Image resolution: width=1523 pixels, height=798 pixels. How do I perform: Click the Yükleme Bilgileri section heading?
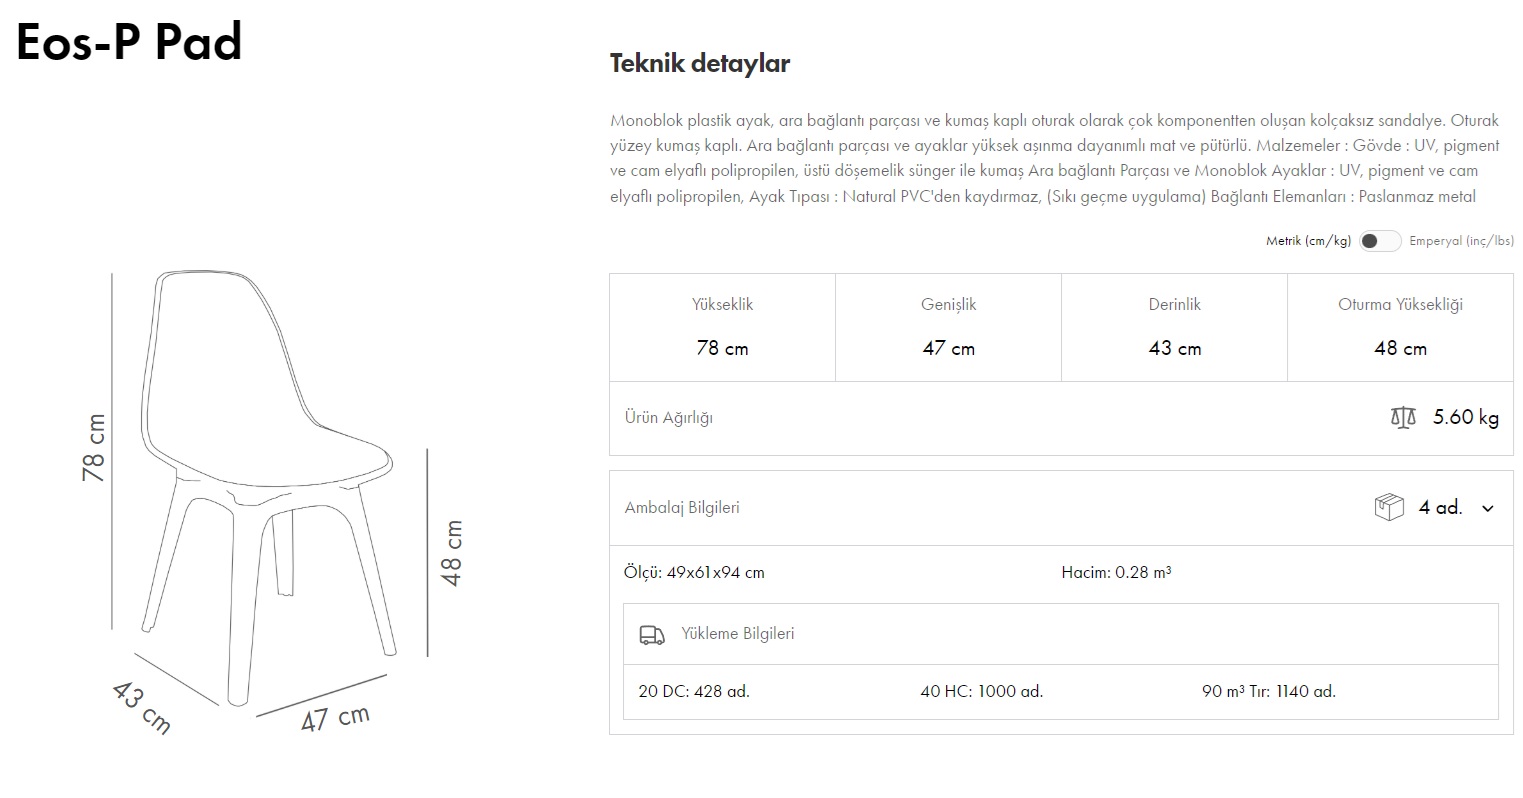(x=738, y=634)
